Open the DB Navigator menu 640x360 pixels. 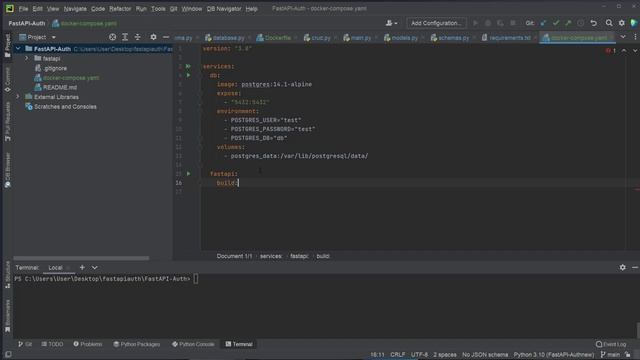[224, 9]
